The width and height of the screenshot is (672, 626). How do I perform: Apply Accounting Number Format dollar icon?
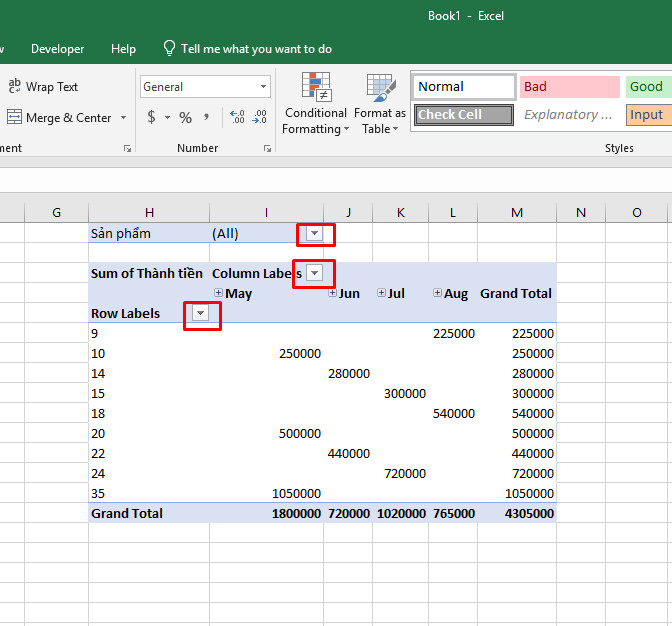pos(151,117)
